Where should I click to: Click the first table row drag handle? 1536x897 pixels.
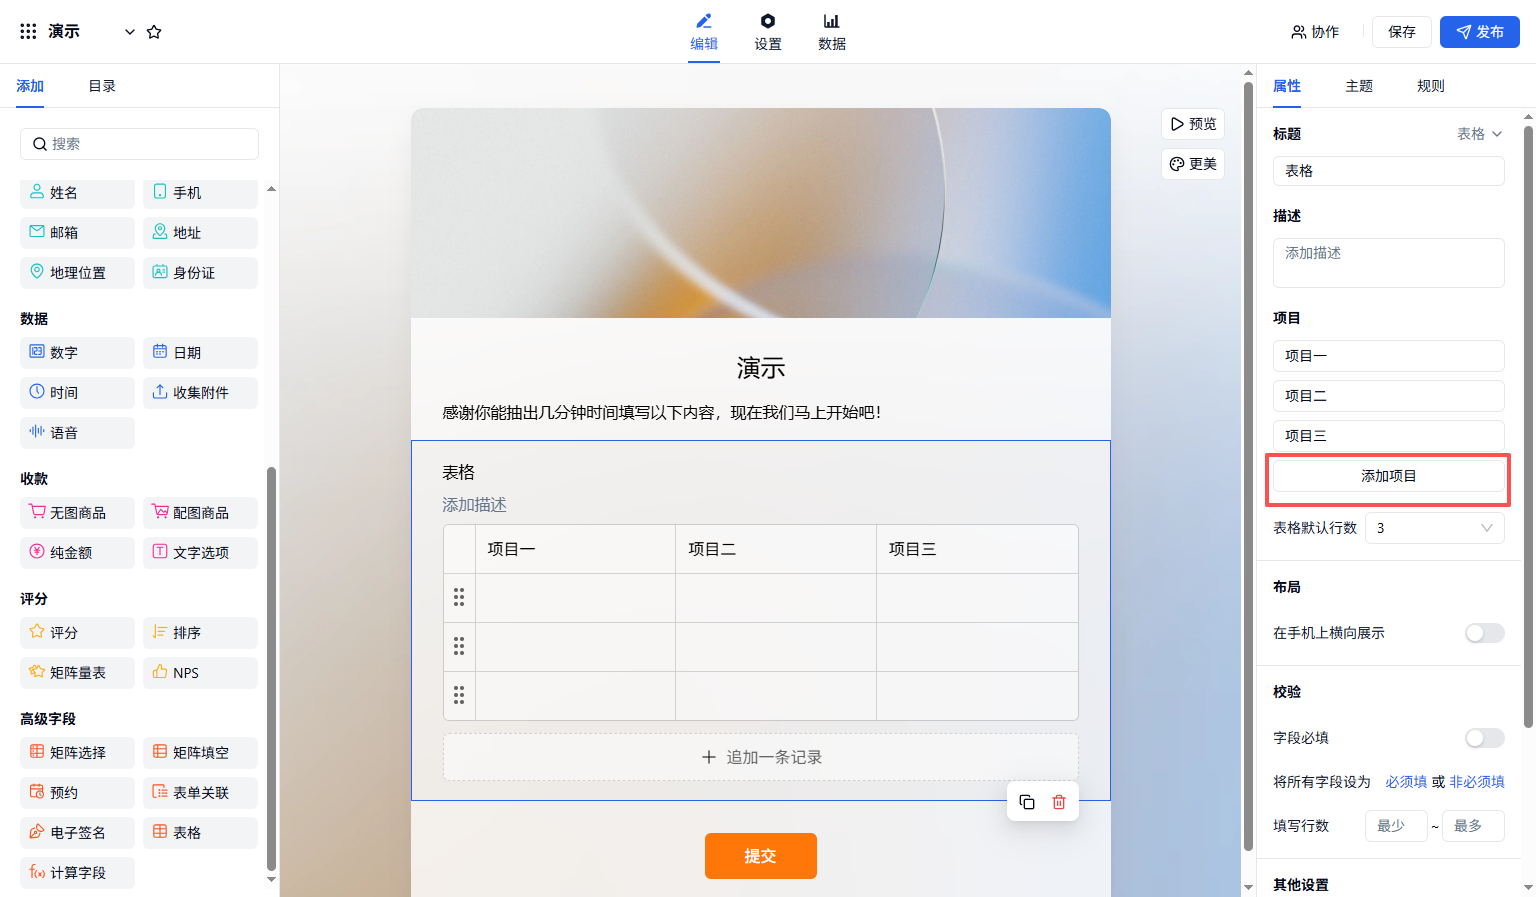coord(459,597)
